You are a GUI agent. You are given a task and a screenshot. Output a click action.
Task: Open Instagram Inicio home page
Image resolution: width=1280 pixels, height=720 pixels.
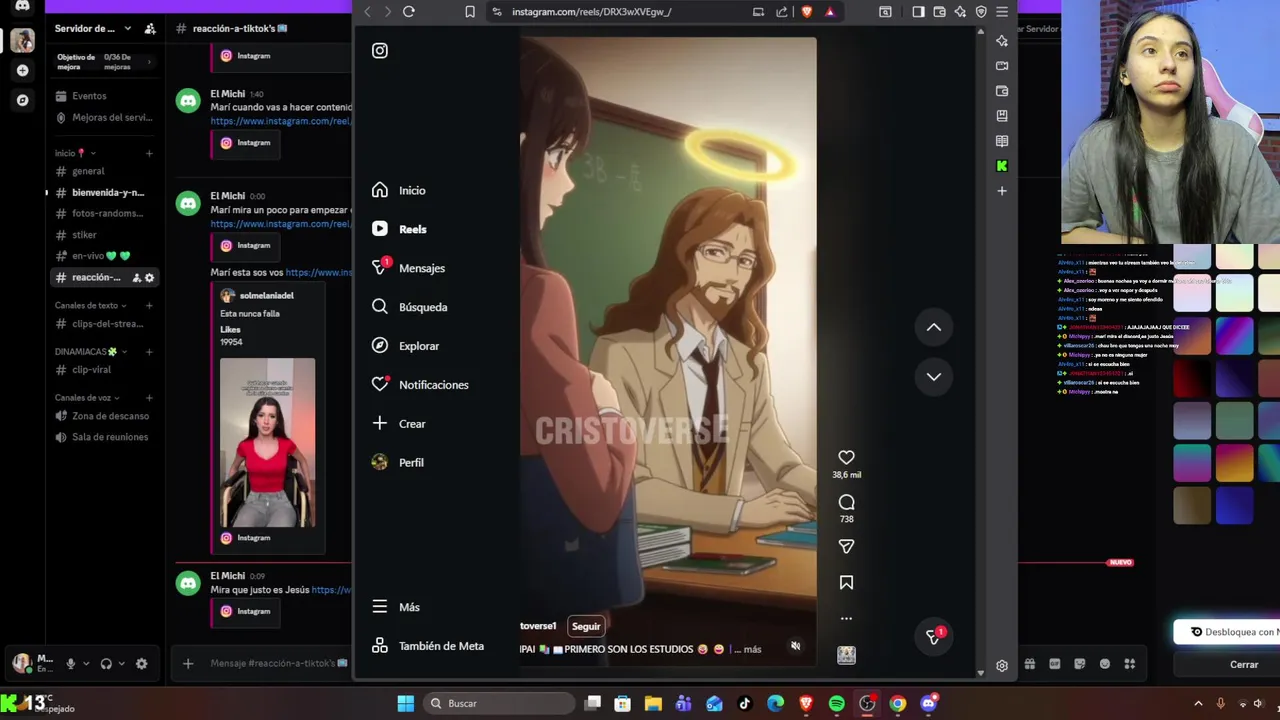(399, 190)
